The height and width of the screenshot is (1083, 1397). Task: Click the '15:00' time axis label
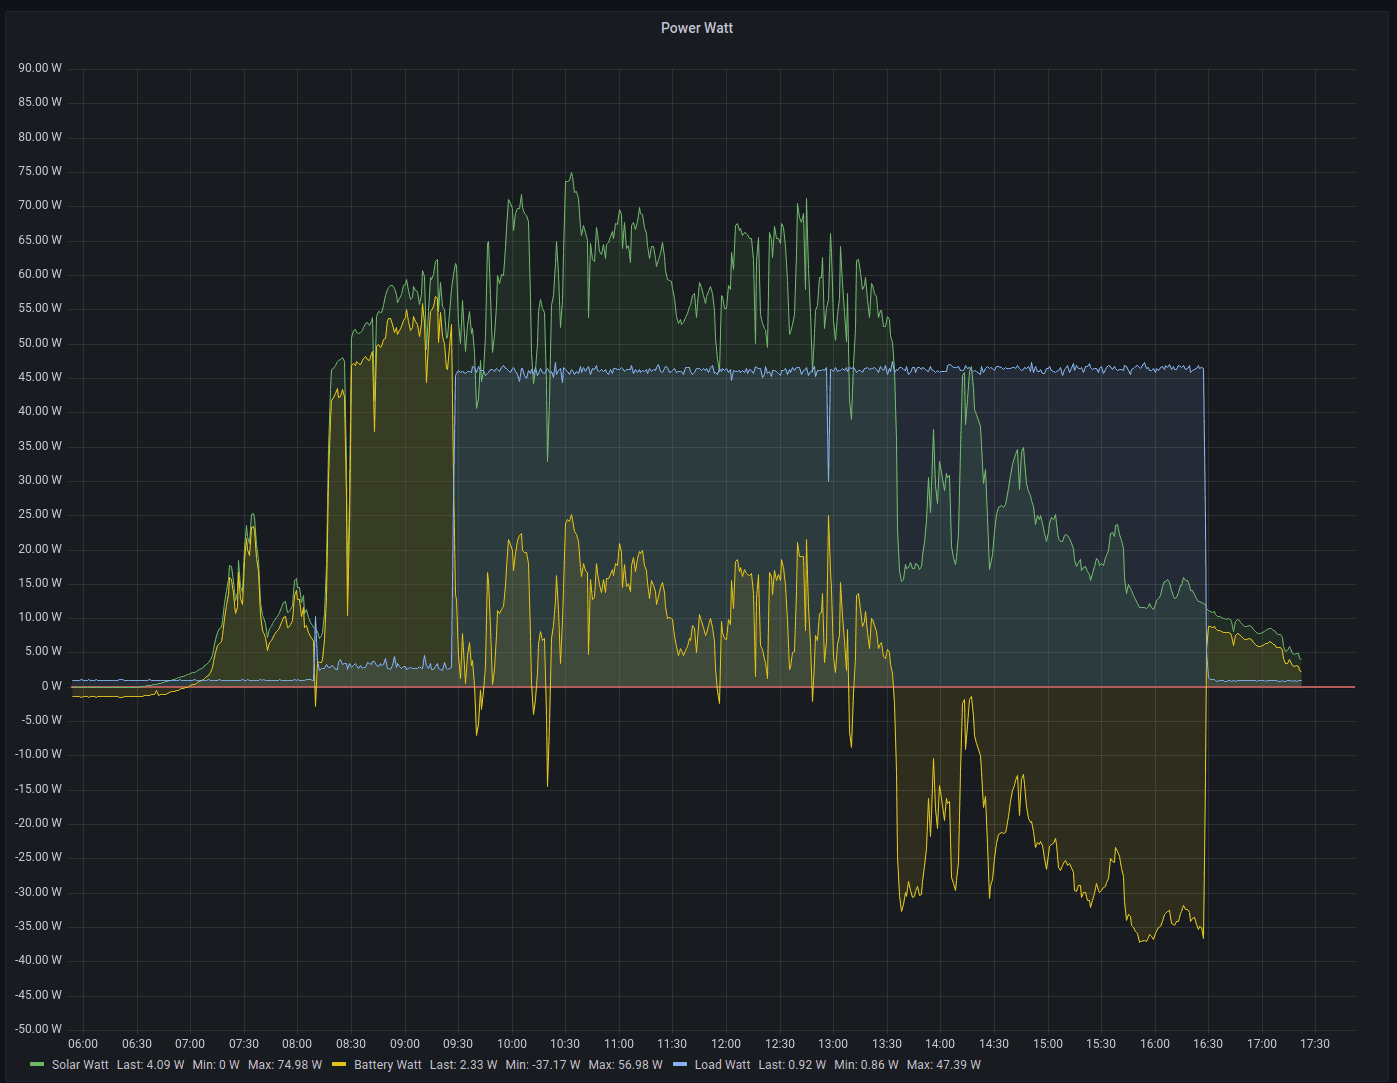click(1048, 1044)
